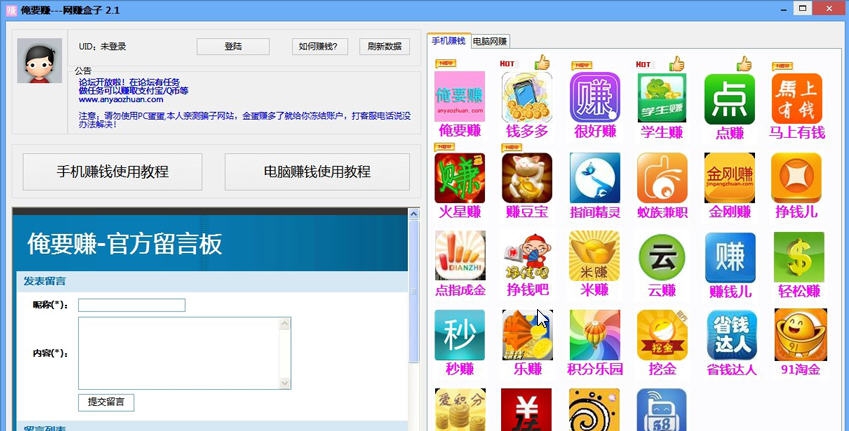Click the 登陆 login button
849x431 pixels.
[233, 47]
